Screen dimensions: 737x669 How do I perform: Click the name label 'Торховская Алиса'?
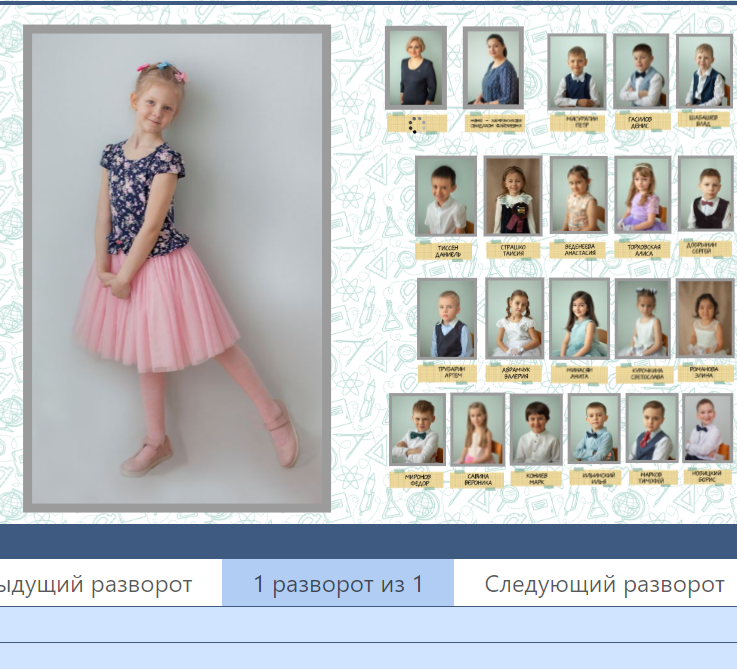tap(643, 250)
